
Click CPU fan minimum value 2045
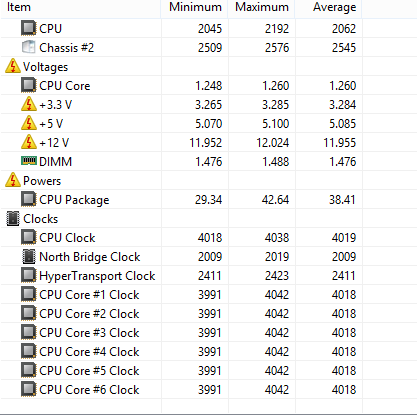[x=210, y=28]
